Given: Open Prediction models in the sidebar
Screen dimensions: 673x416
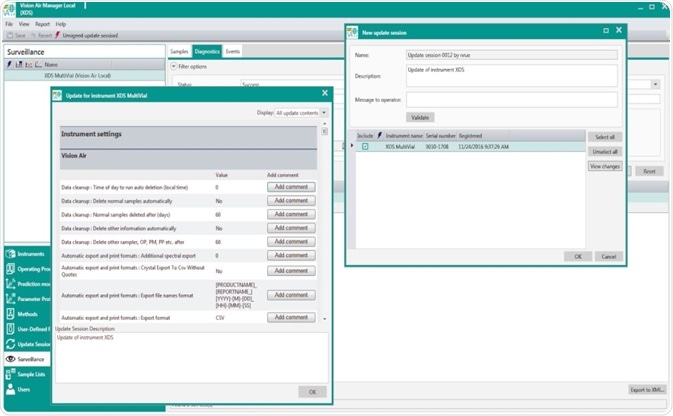Looking at the screenshot, I should [x=27, y=284].
